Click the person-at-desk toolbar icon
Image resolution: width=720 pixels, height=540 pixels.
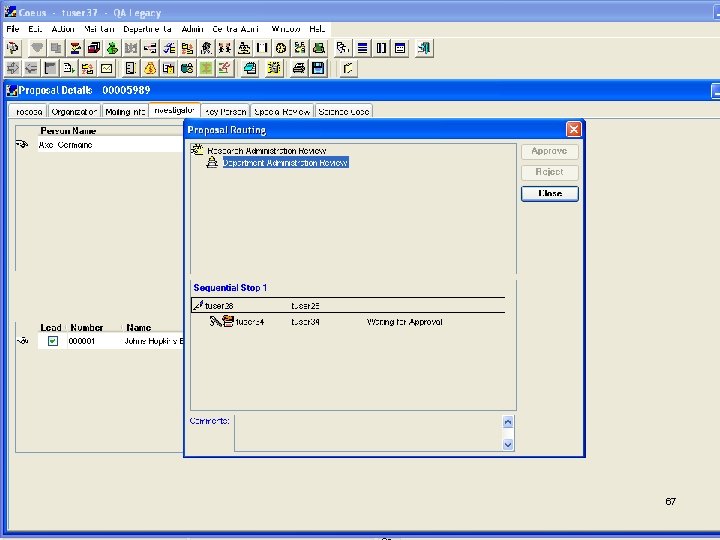(244, 48)
